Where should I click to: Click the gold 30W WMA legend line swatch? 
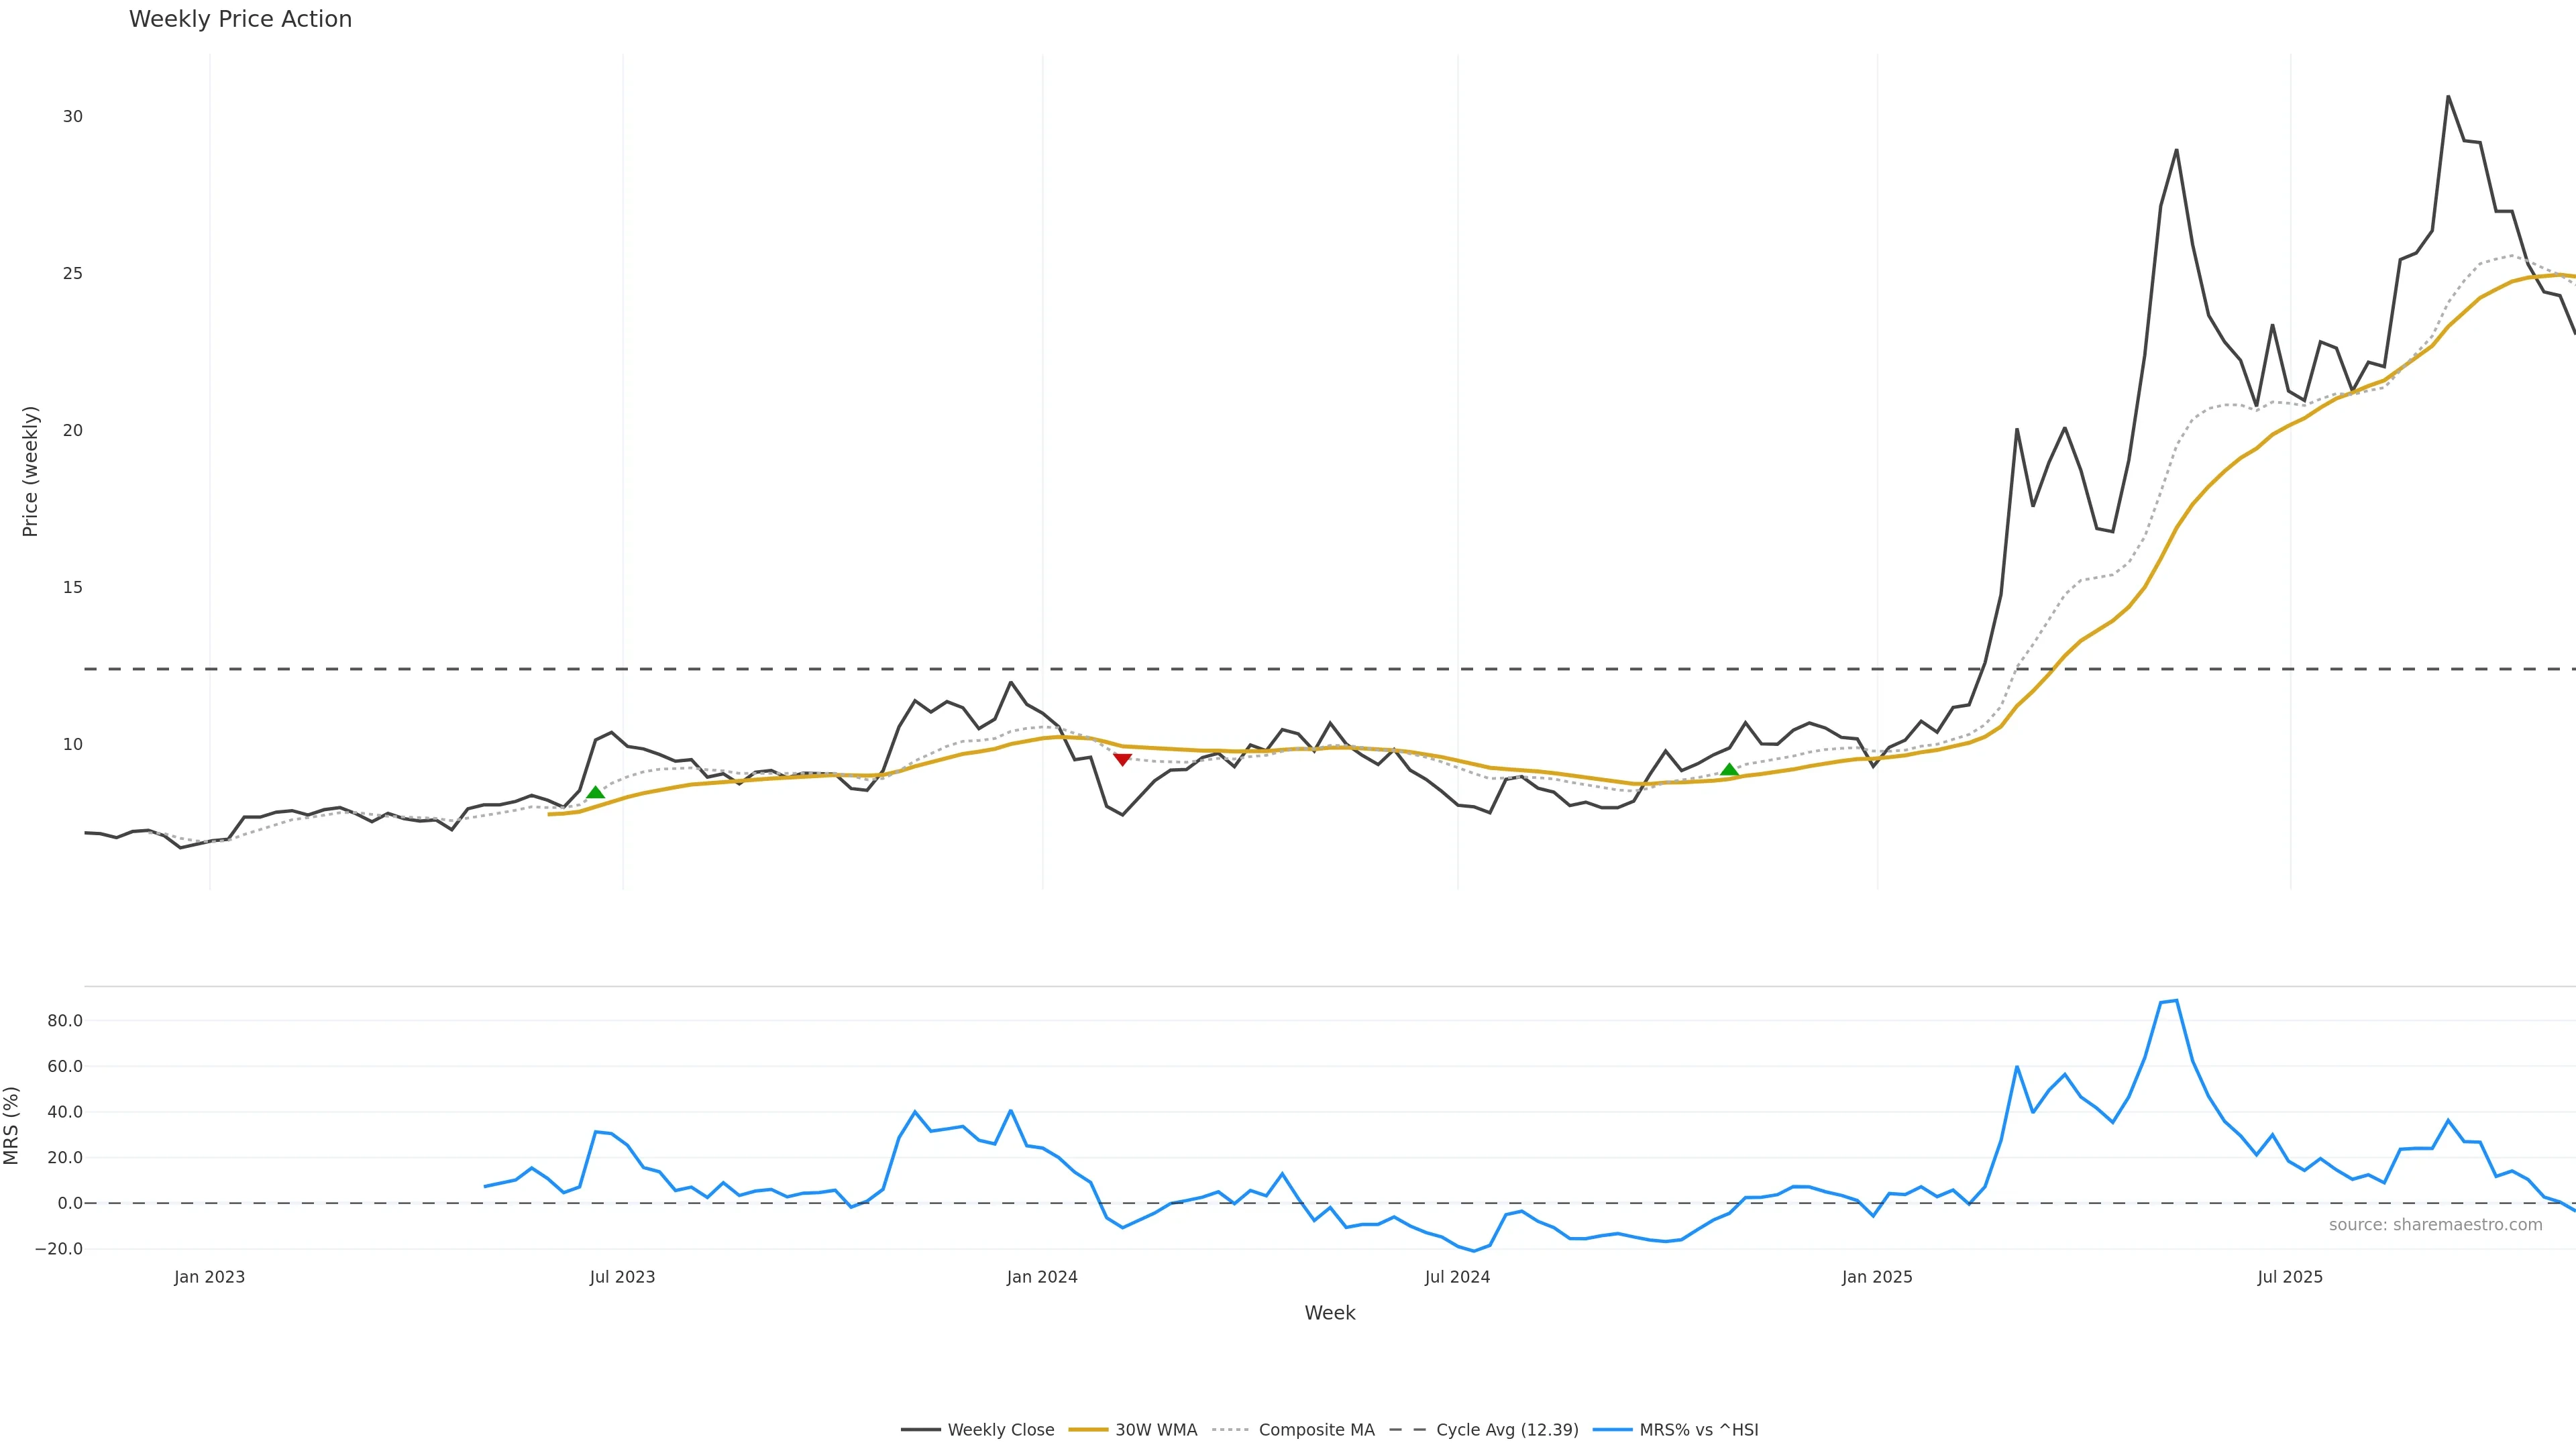[1088, 1430]
